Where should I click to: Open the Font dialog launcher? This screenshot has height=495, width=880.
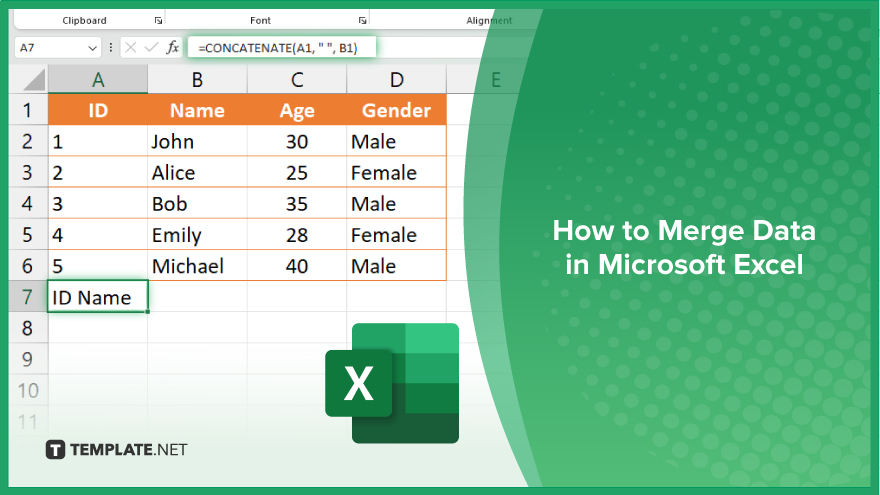point(363,20)
